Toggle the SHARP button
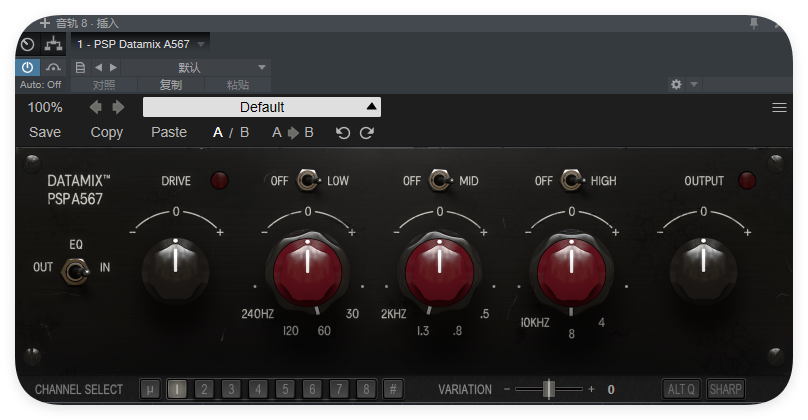This screenshot has width=808, height=420. coord(725,389)
